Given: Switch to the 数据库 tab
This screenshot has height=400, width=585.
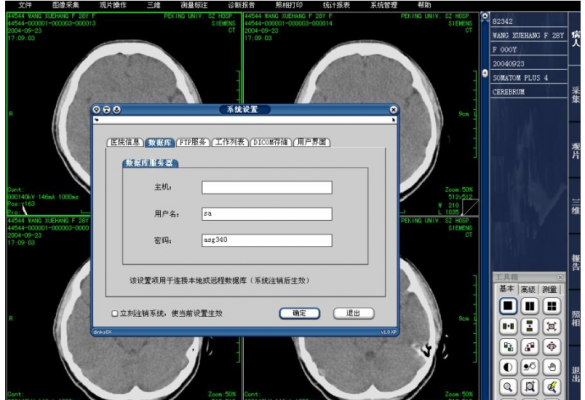Looking at the screenshot, I should pyautogui.click(x=160, y=143).
